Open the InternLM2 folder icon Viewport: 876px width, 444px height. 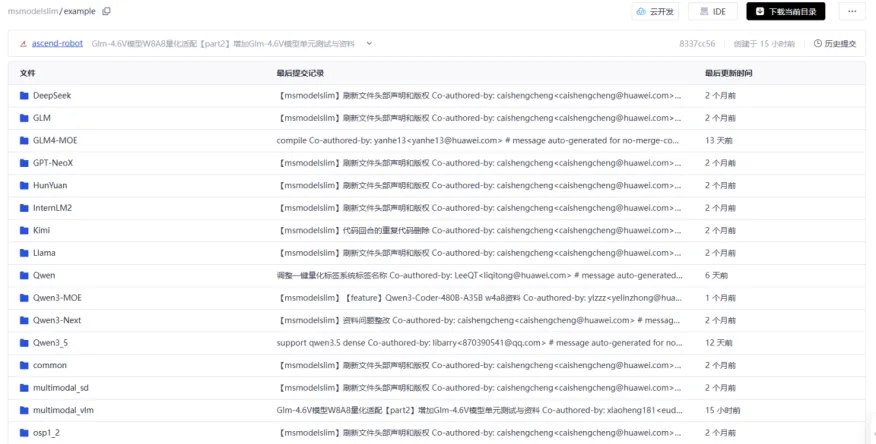point(24,208)
